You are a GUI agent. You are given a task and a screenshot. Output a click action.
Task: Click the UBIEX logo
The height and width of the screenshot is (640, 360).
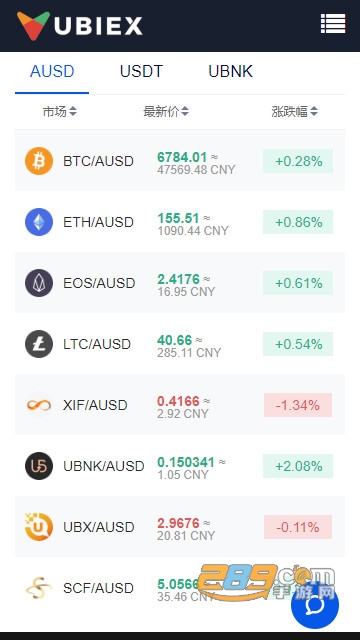click(x=80, y=26)
